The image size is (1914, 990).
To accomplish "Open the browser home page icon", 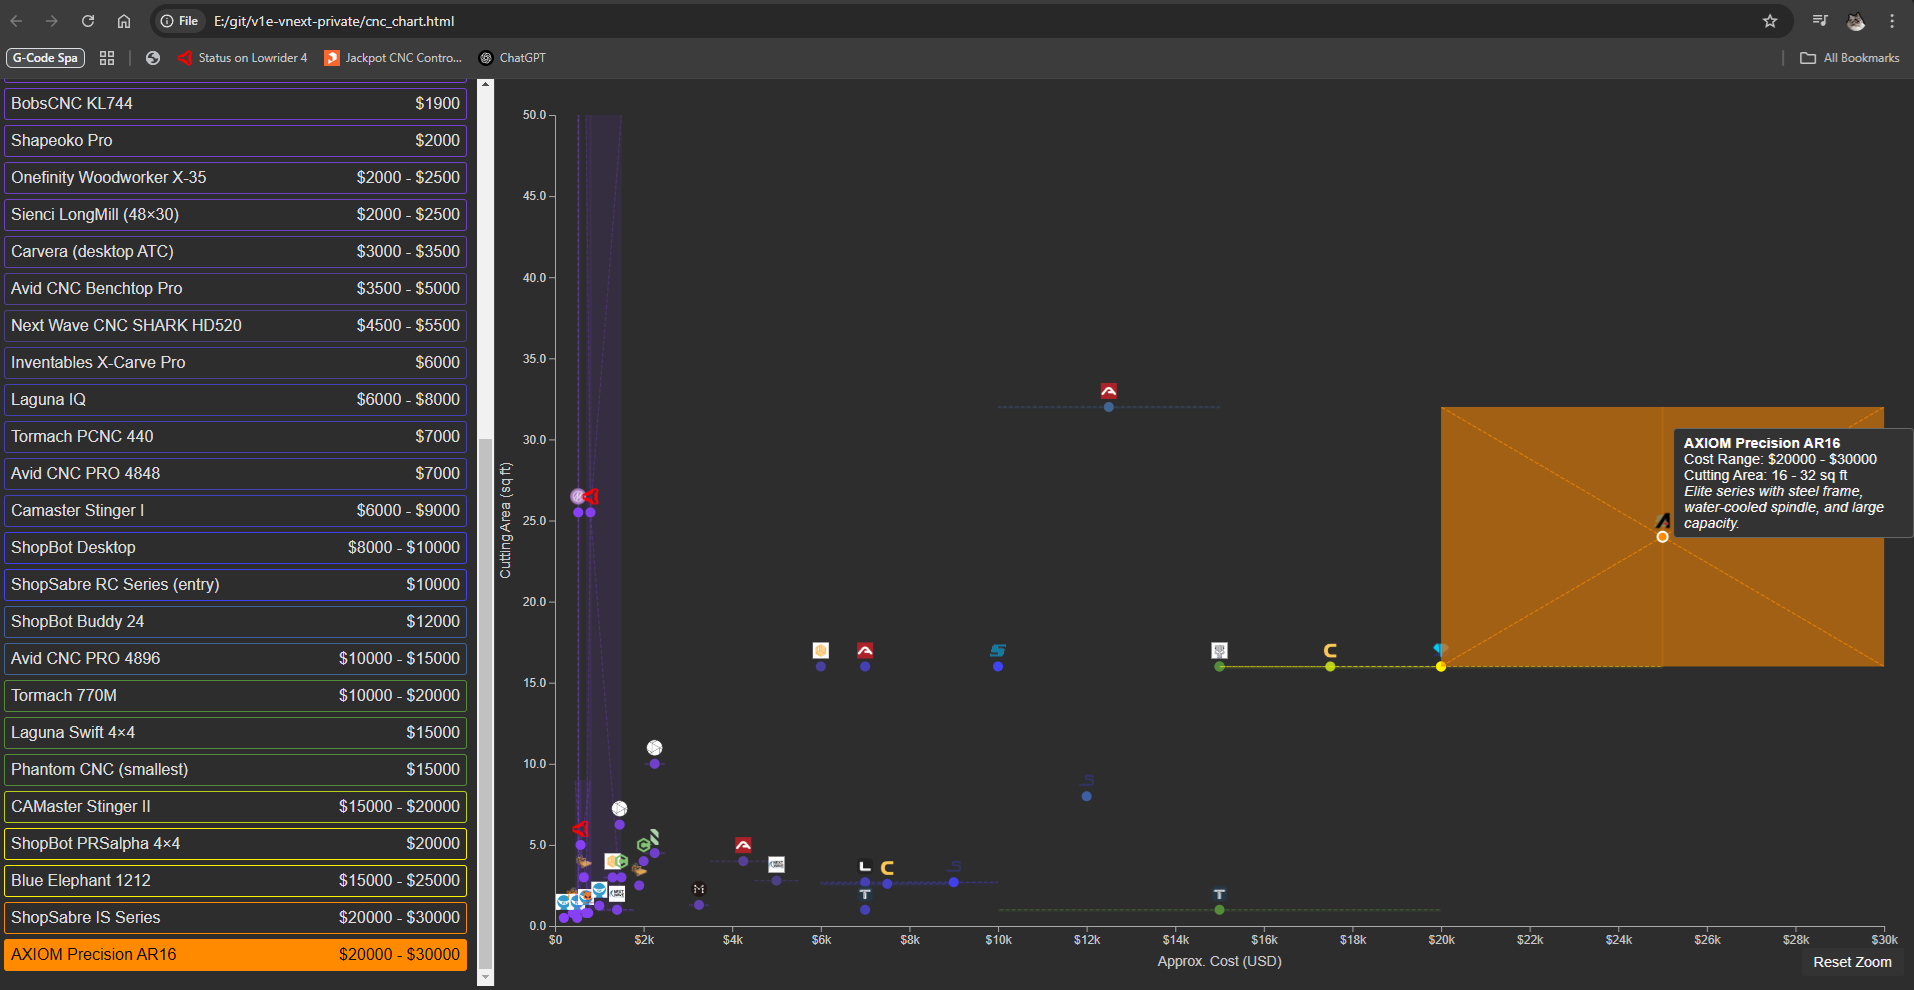I will pos(124,21).
